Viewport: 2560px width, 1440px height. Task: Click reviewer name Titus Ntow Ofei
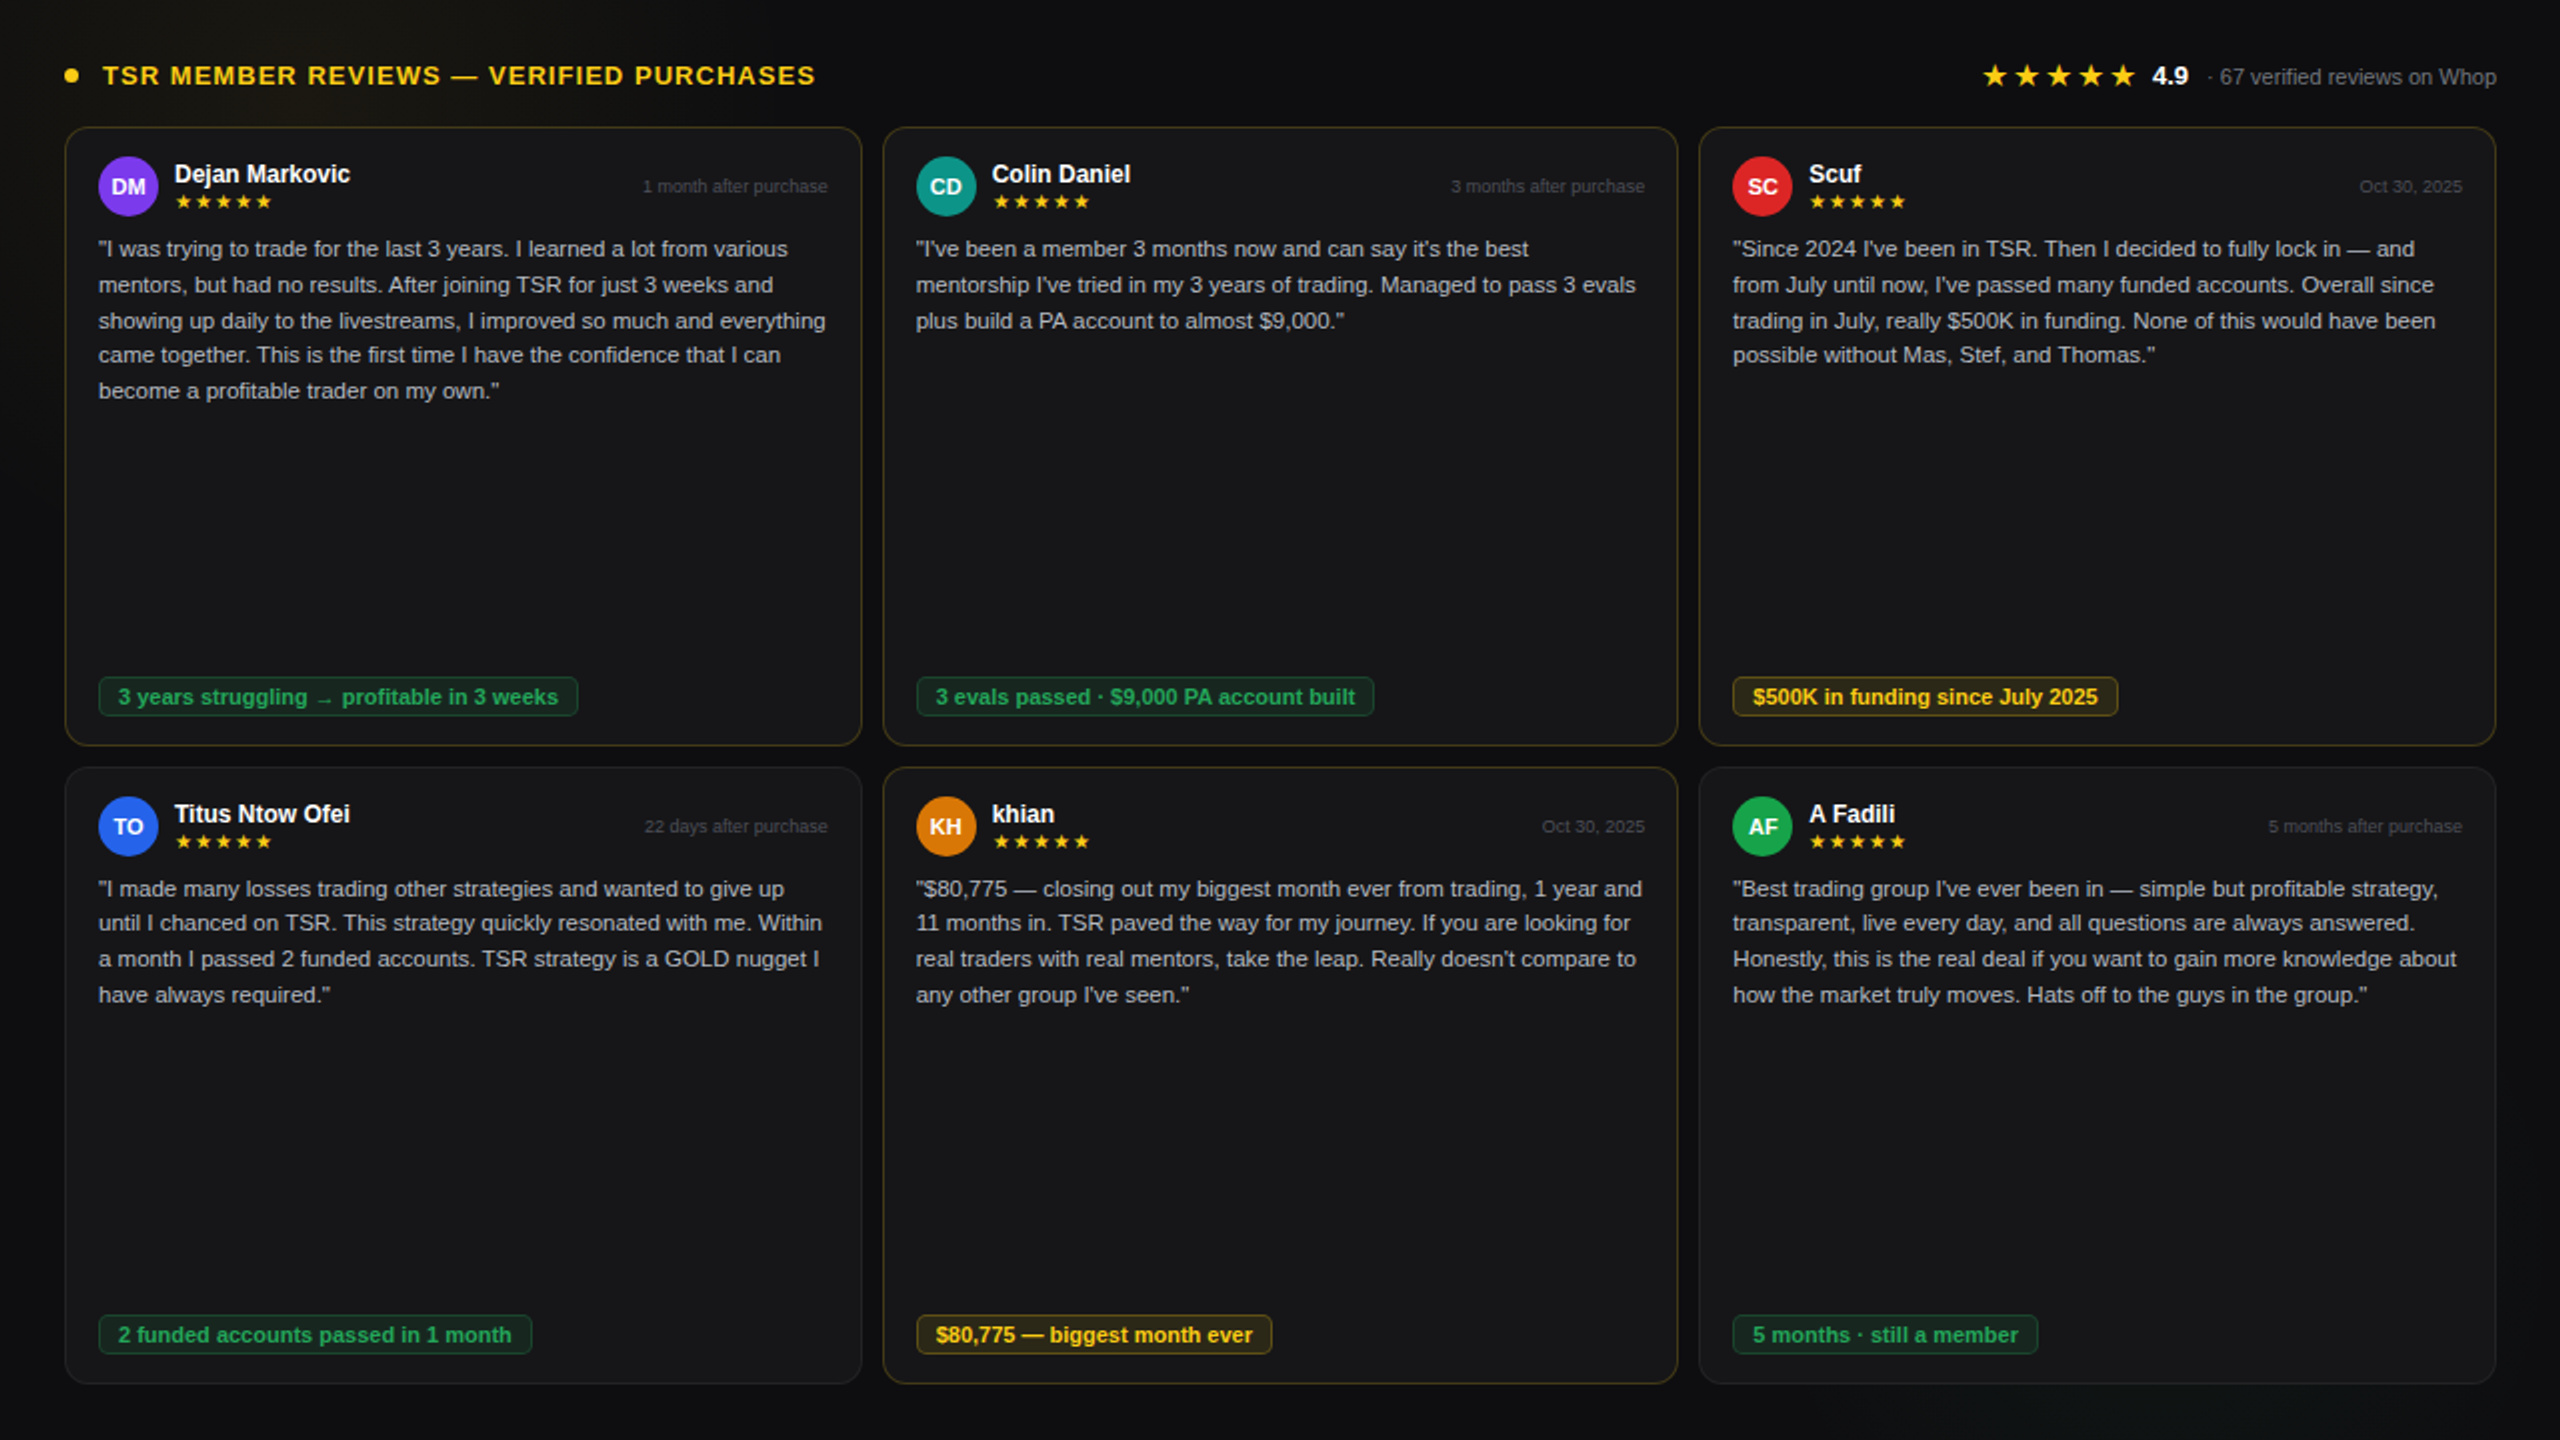point(262,814)
